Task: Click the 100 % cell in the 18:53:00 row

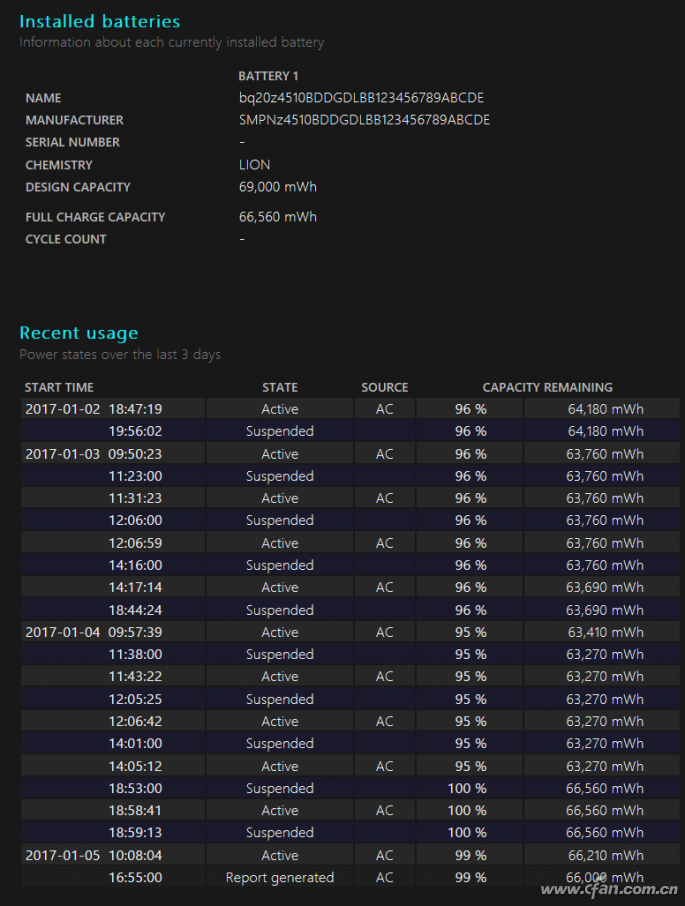Action: point(467,788)
